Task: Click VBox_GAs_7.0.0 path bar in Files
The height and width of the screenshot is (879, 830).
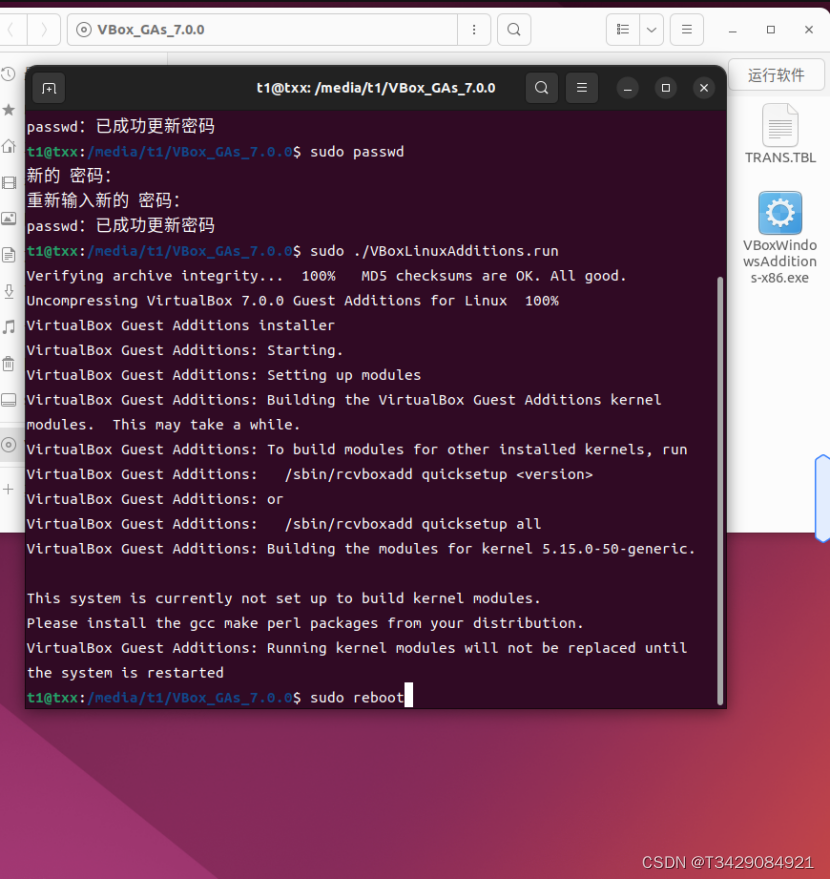Action: 262,30
